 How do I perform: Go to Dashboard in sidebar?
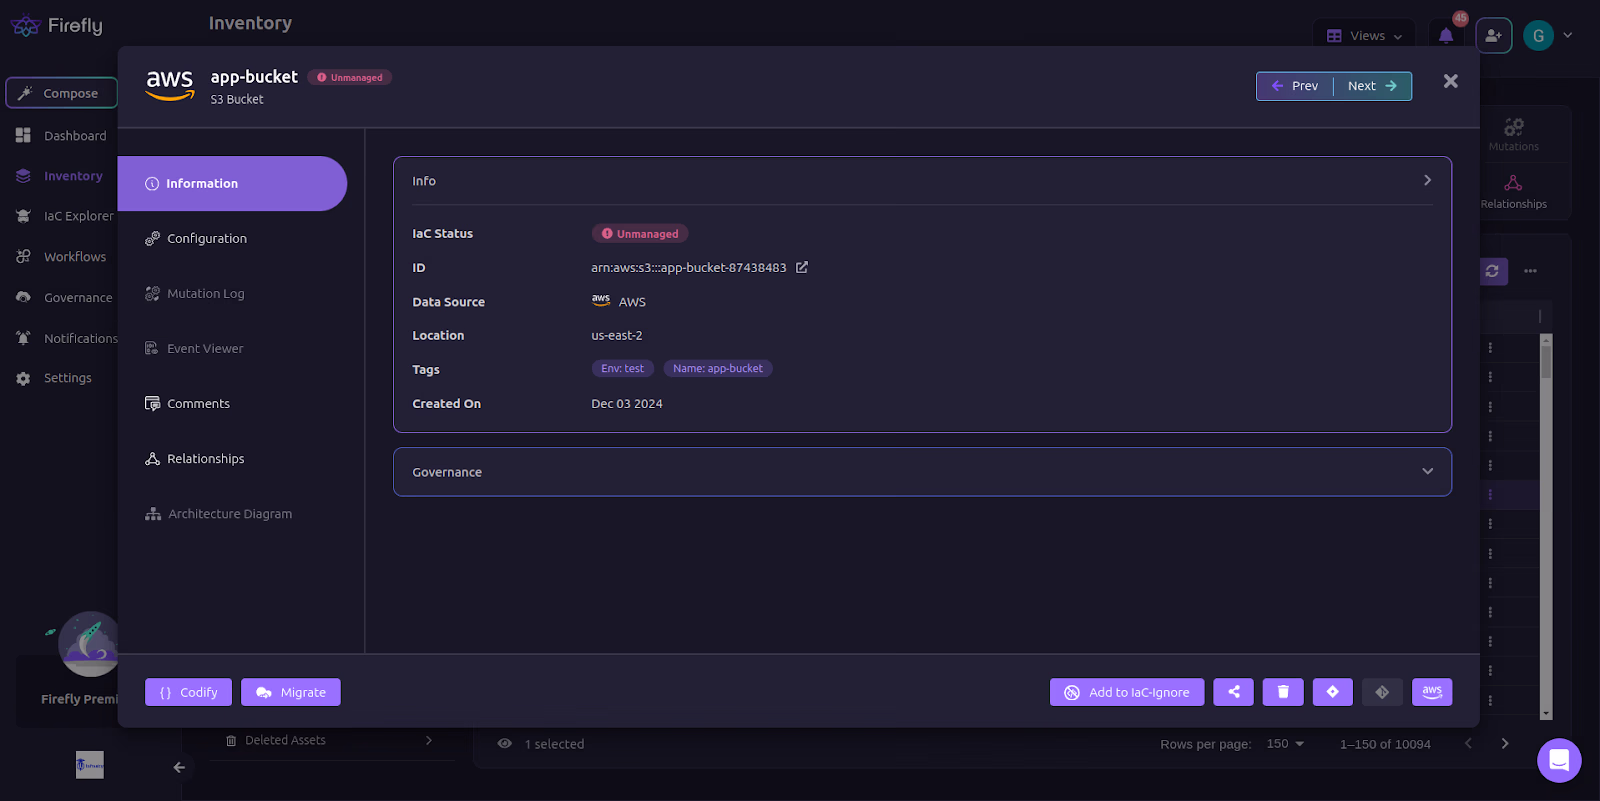click(61, 136)
